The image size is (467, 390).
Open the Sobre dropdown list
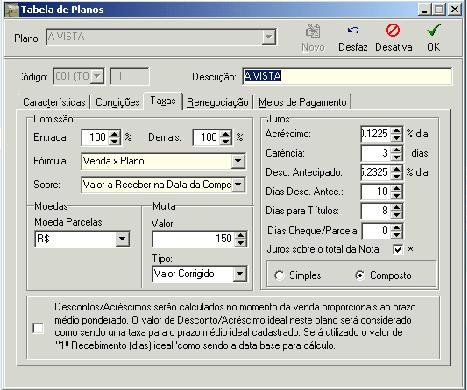238,184
